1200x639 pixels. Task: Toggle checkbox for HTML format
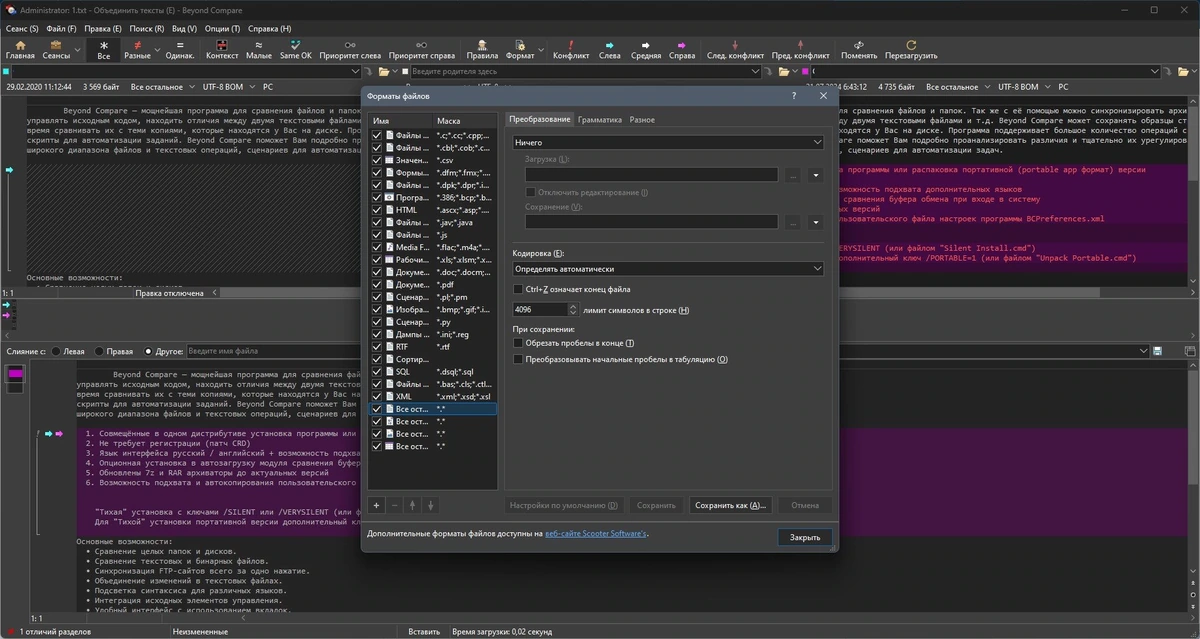377,210
